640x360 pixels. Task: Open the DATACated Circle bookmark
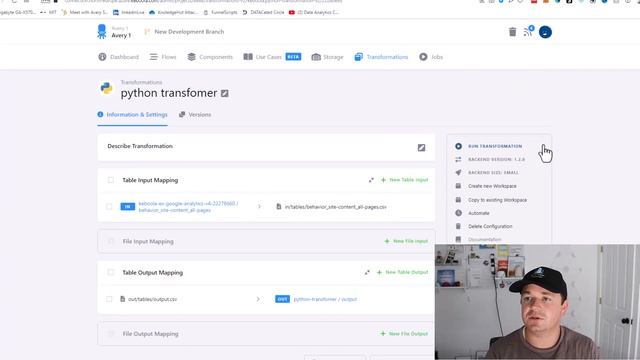(263, 12)
